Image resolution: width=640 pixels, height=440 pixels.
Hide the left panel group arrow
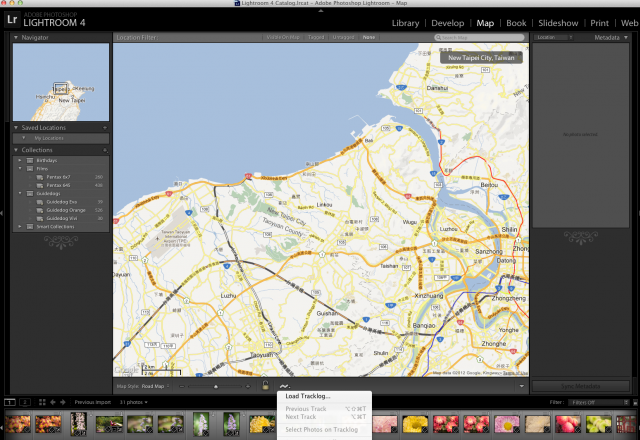click(x=2, y=213)
